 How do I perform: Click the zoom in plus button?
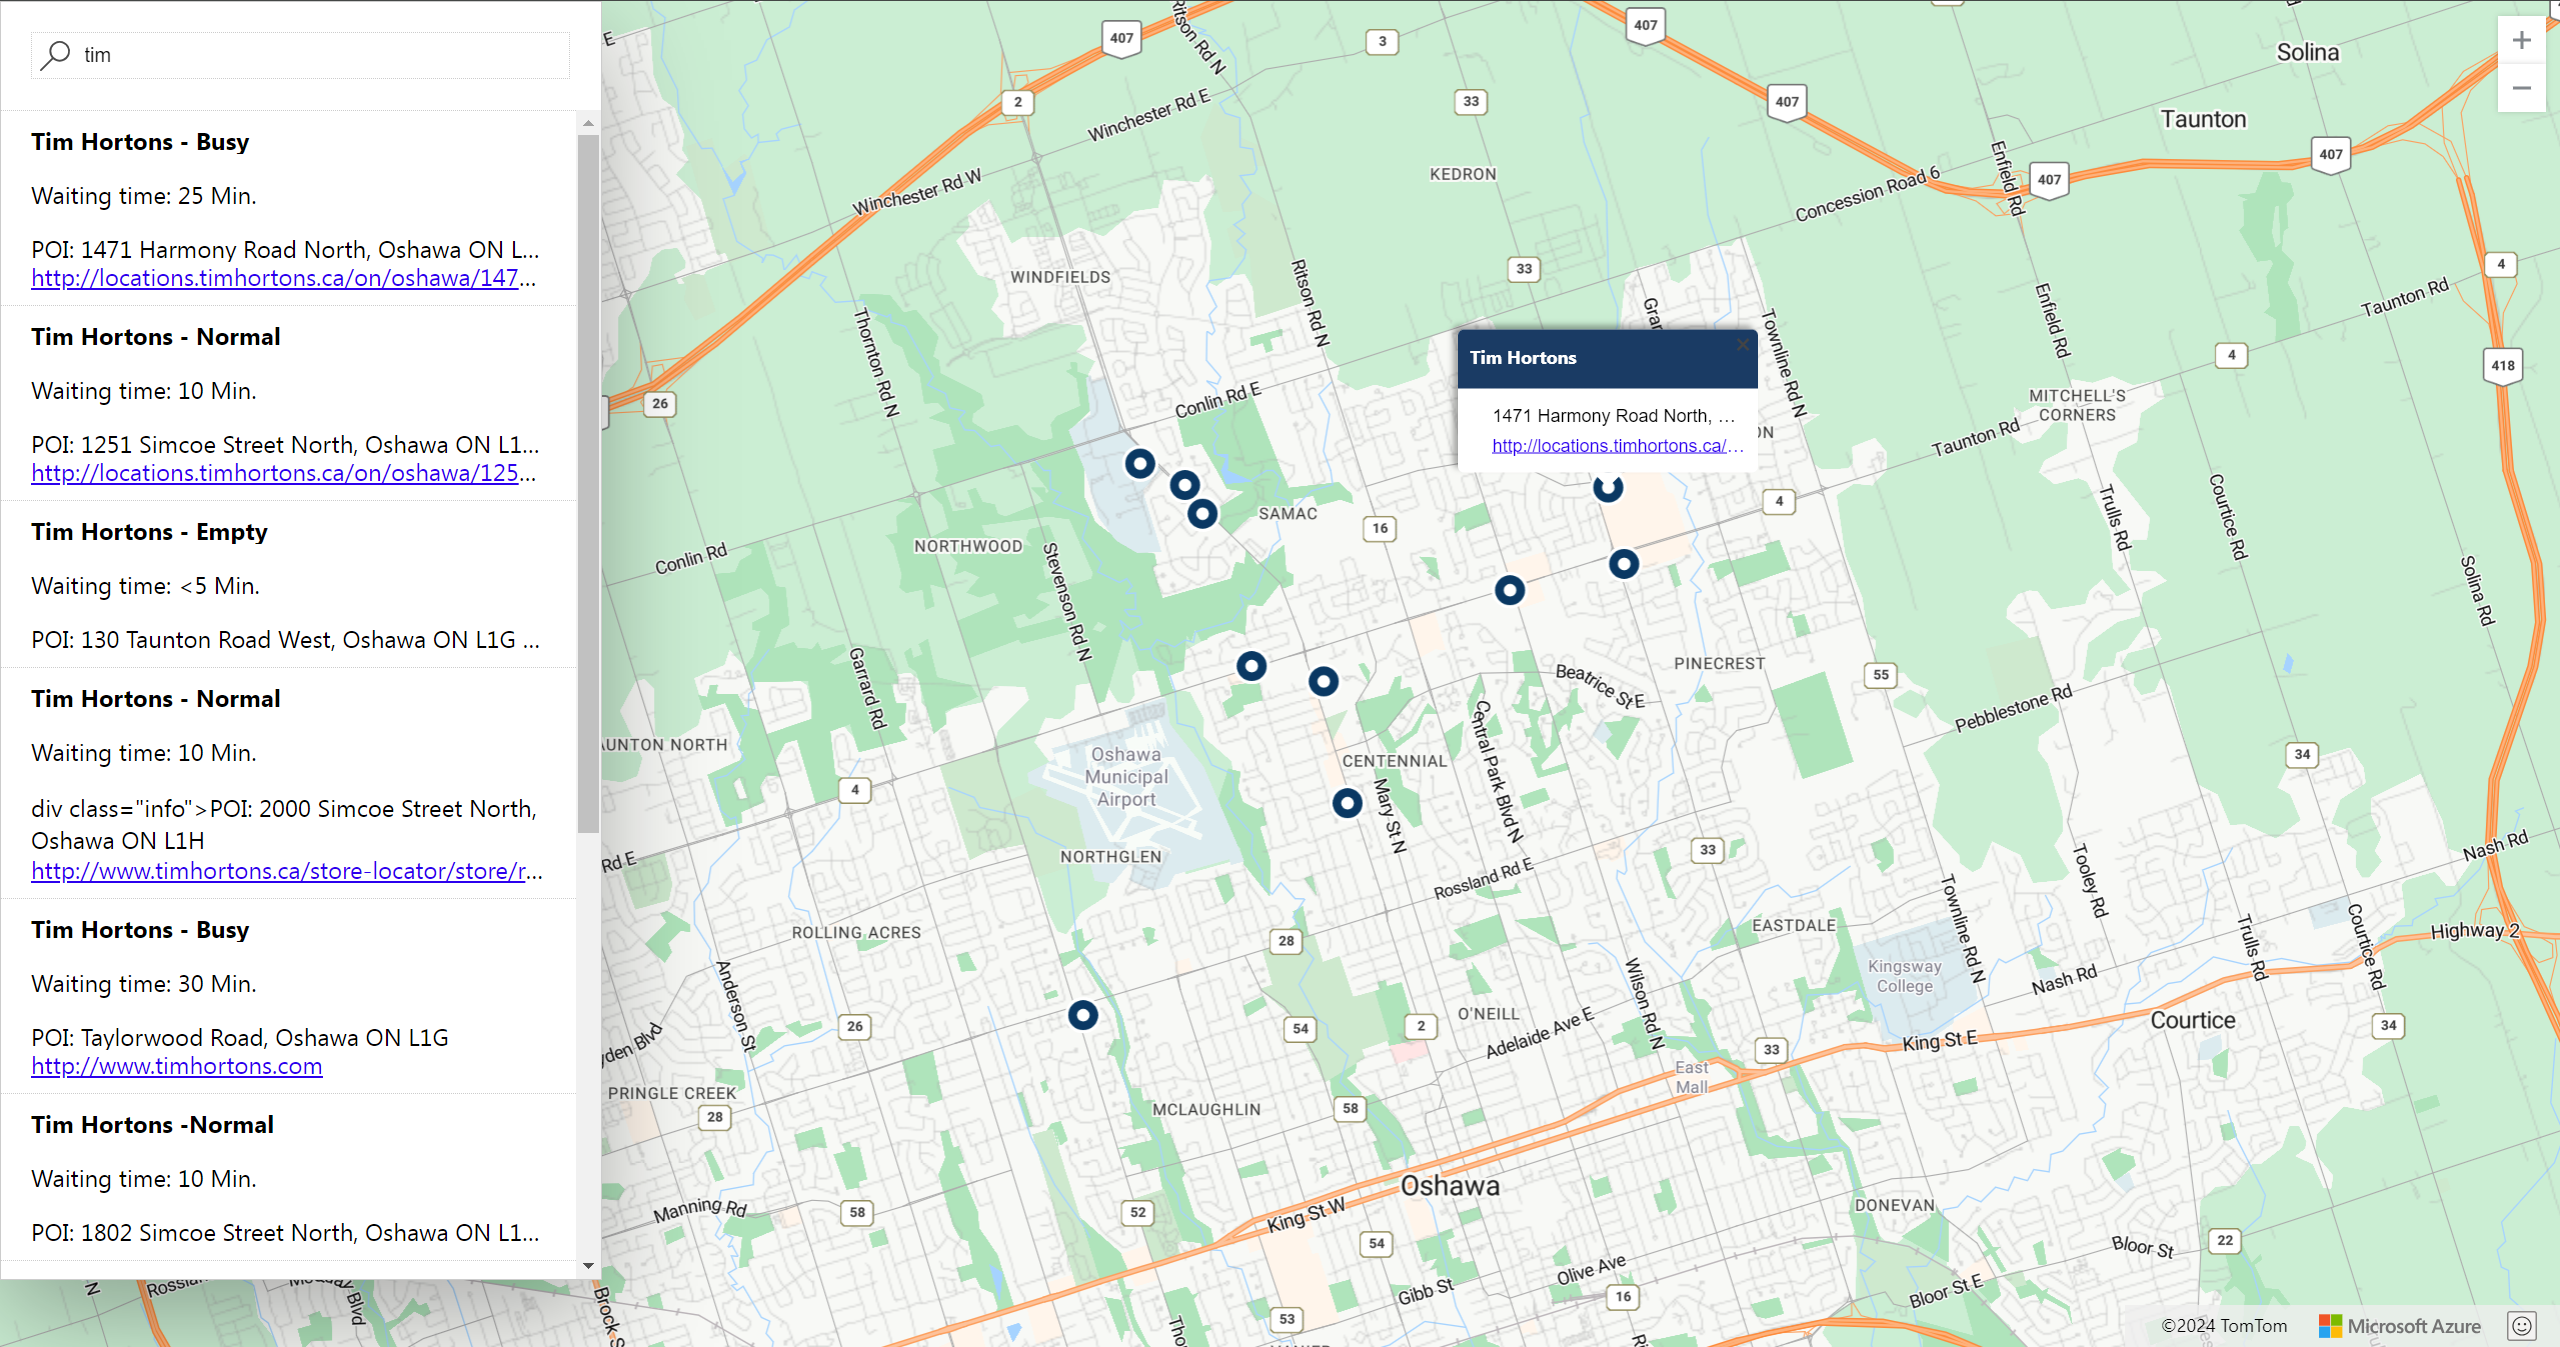click(2521, 41)
